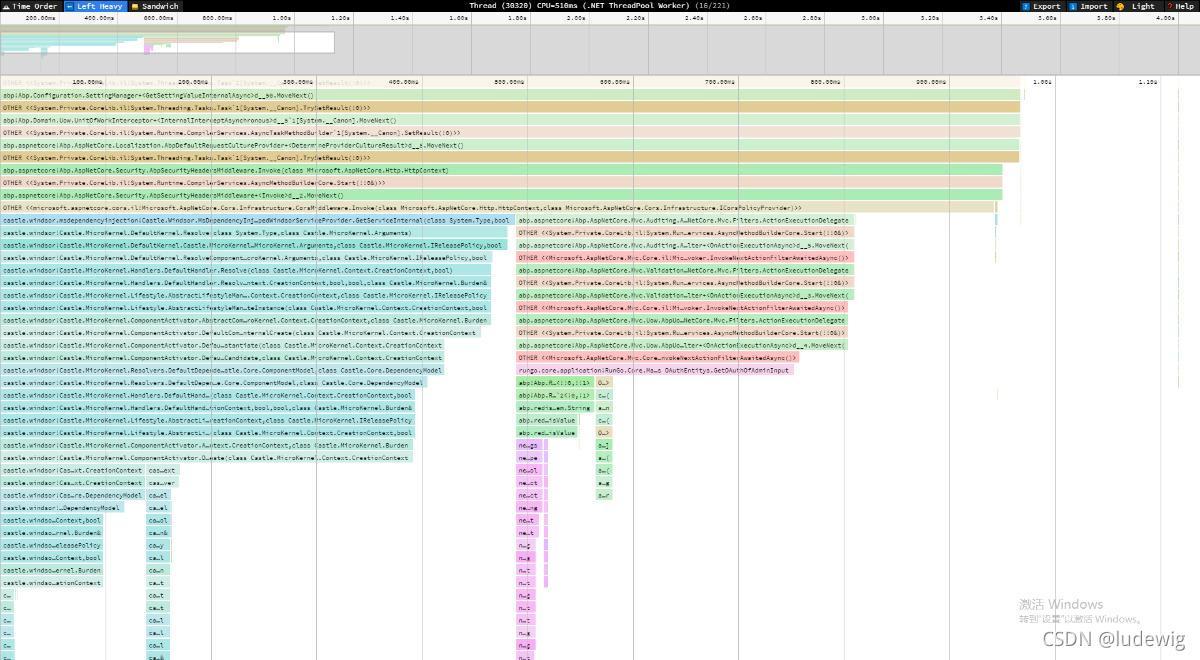
Task: Select the castle.windsor Burden& frame in left column
Action: click(x=52, y=533)
